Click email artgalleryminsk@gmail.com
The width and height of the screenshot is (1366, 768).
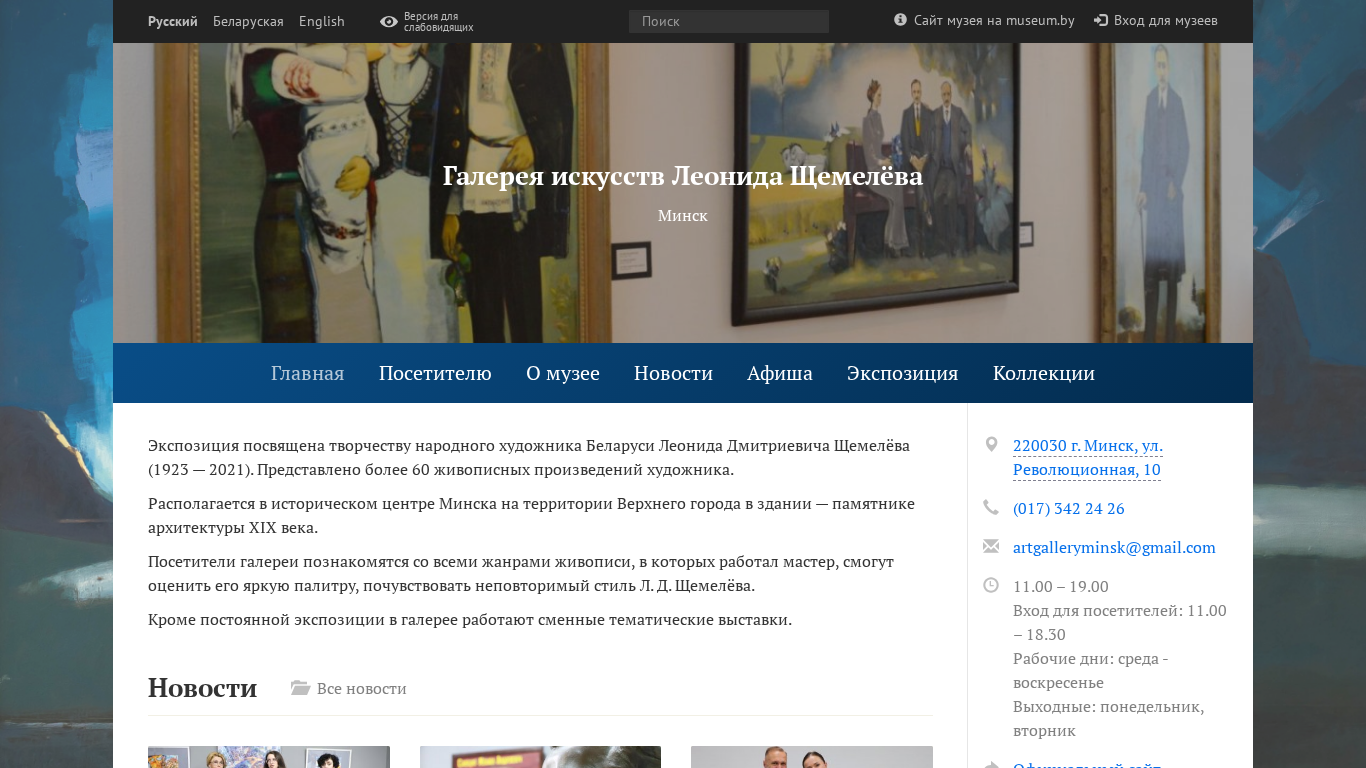point(1114,547)
